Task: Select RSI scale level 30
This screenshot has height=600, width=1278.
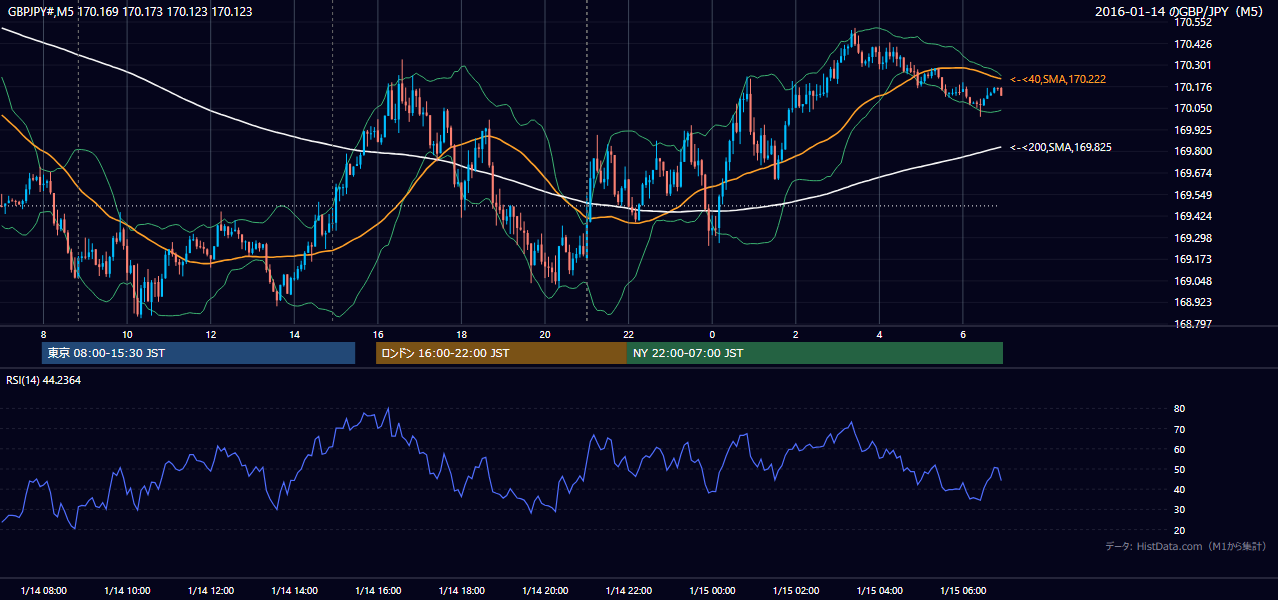Action: pyautogui.click(x=1180, y=510)
